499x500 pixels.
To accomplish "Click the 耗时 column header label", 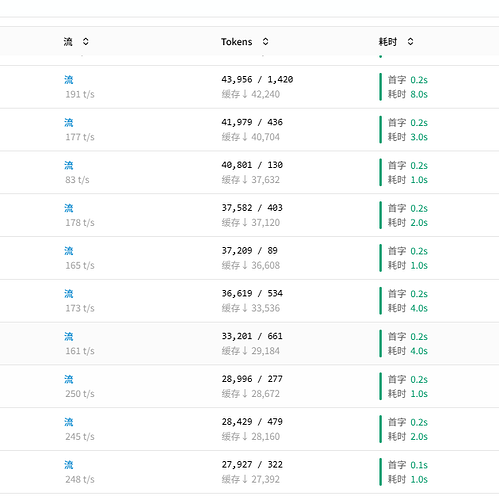I will [388, 42].
